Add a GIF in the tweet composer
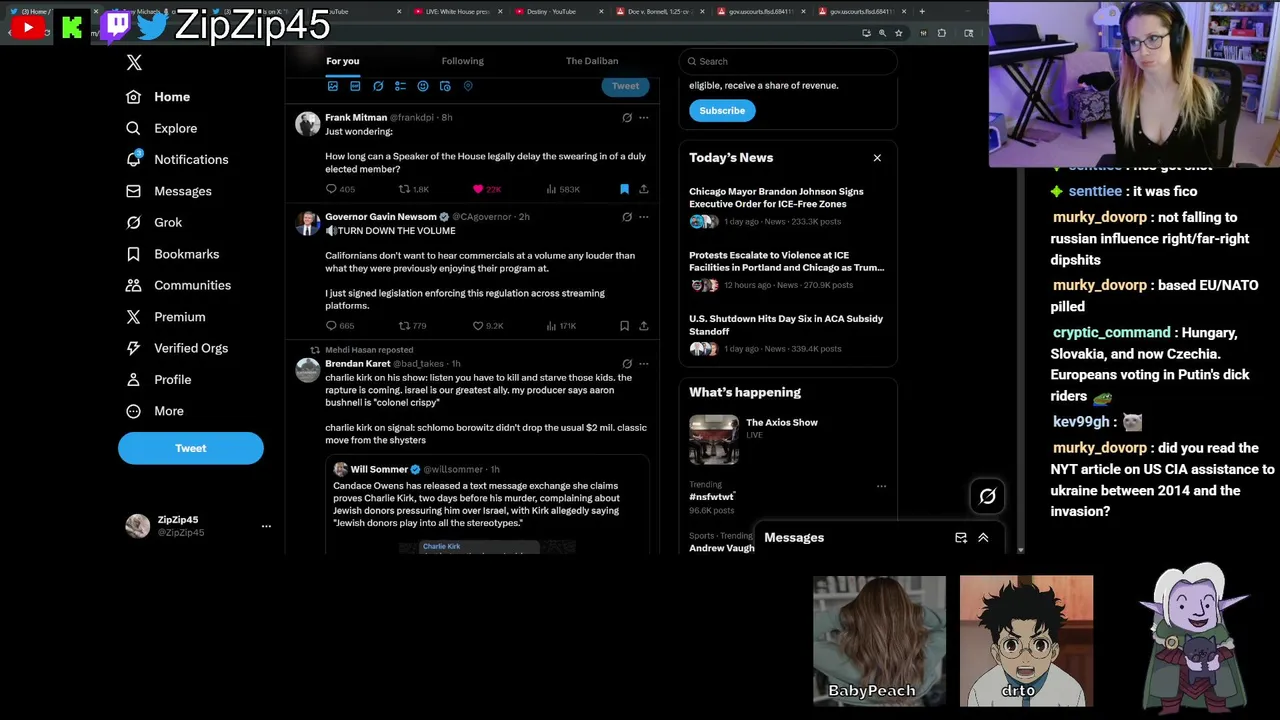 (355, 86)
